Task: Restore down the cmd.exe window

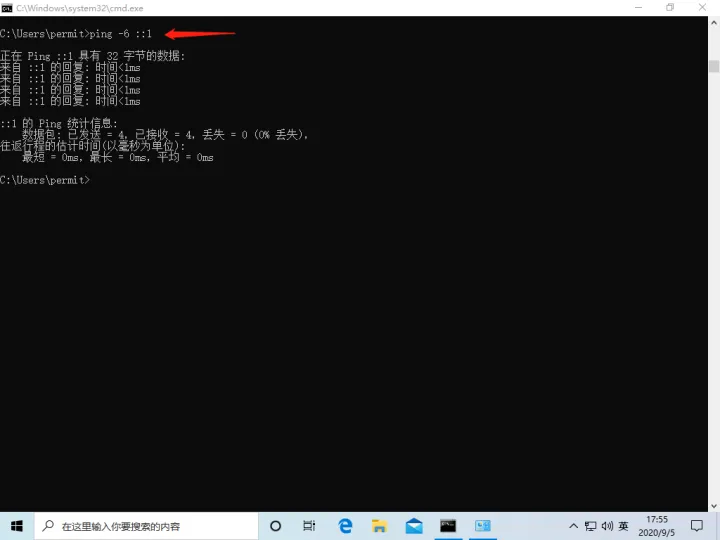Action: pos(670,8)
